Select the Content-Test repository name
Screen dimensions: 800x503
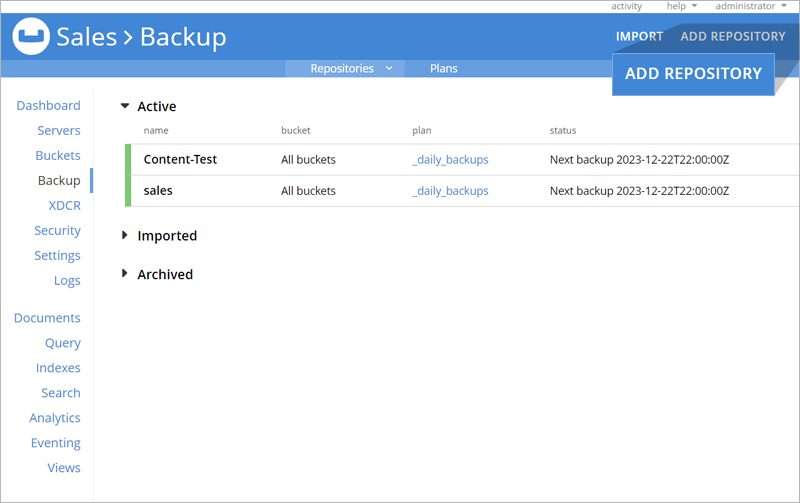coord(180,160)
